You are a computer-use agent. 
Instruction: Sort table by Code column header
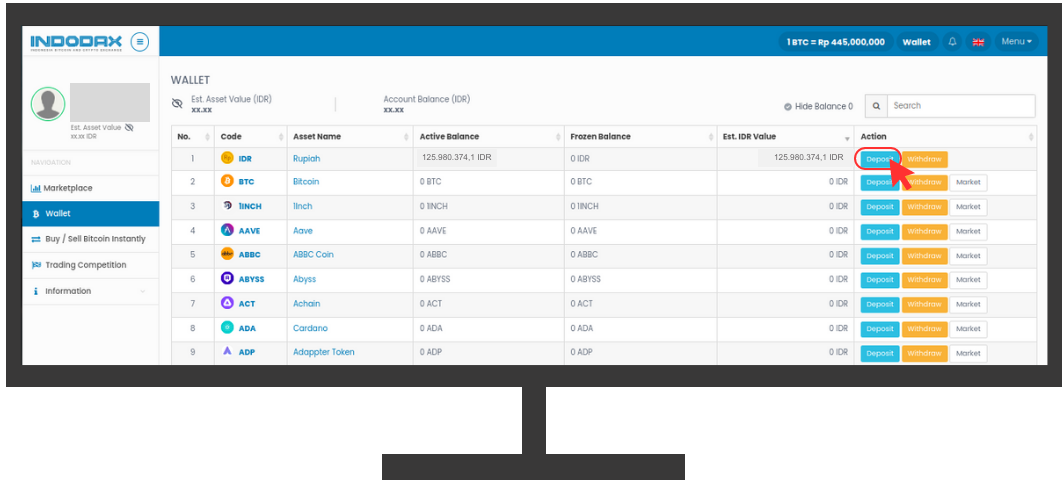tap(250, 137)
